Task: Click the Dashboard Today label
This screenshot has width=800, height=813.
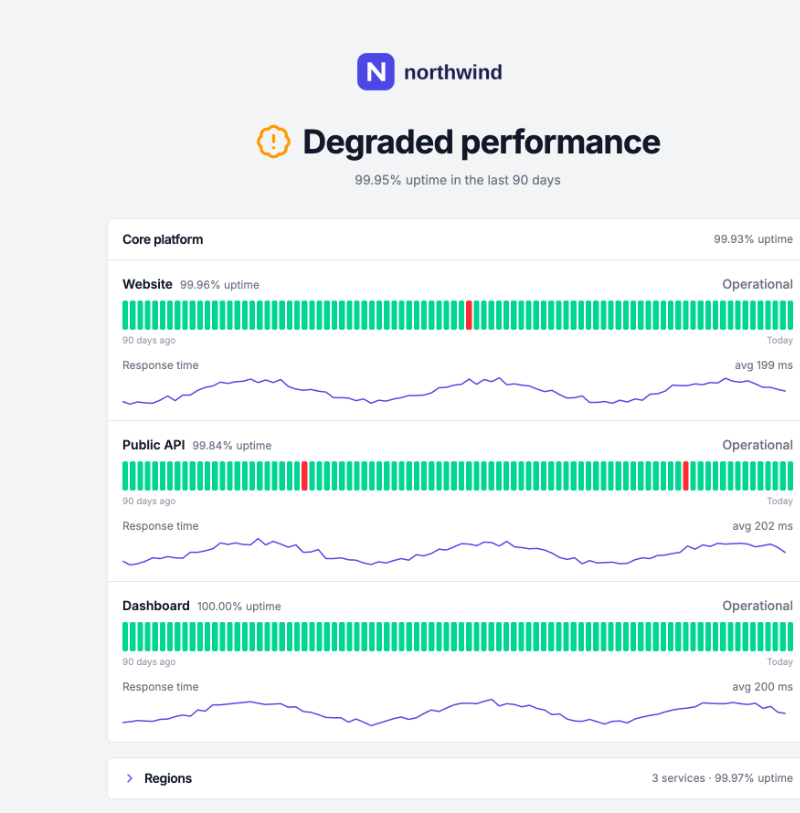Action: 780,662
